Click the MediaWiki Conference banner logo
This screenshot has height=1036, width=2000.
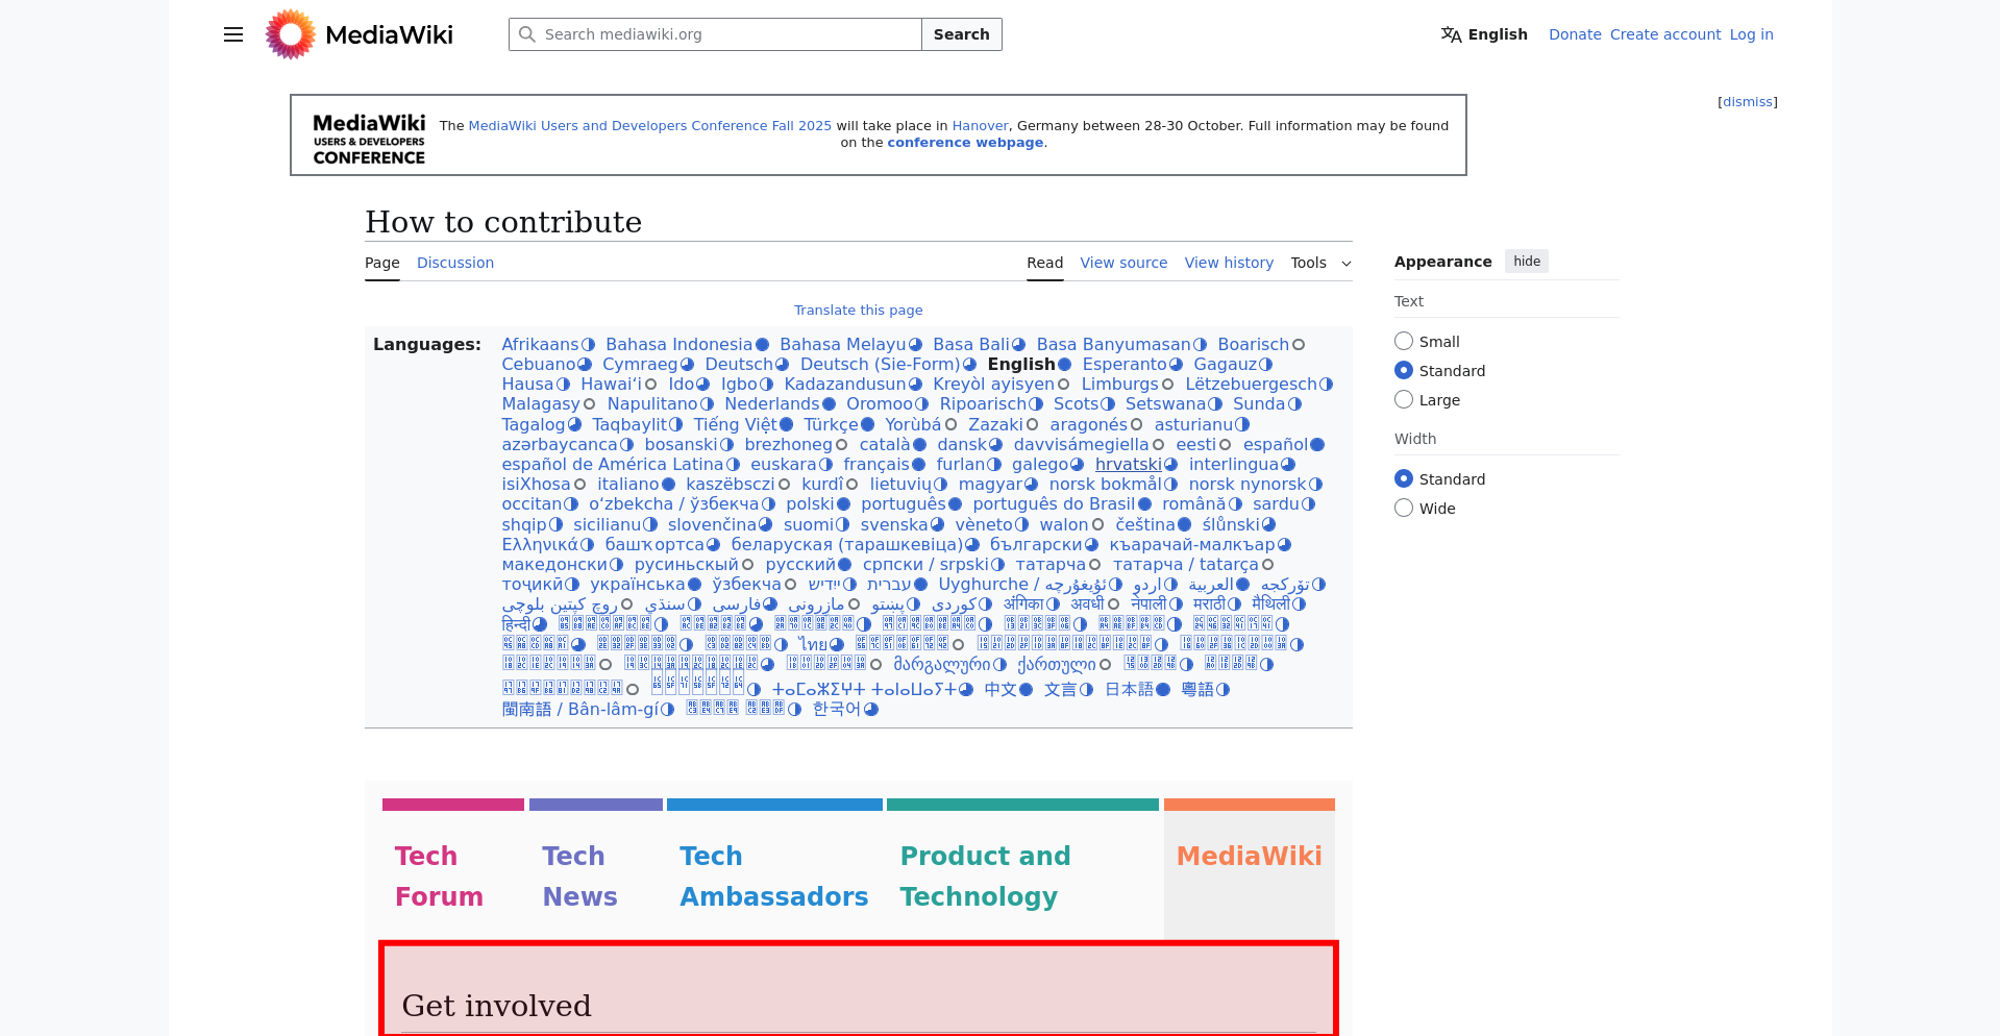point(368,139)
